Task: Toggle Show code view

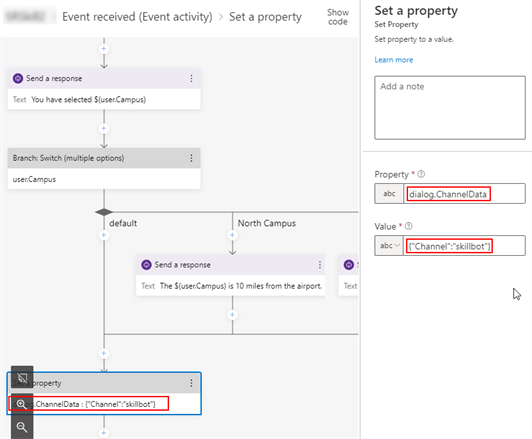Action: click(338, 17)
